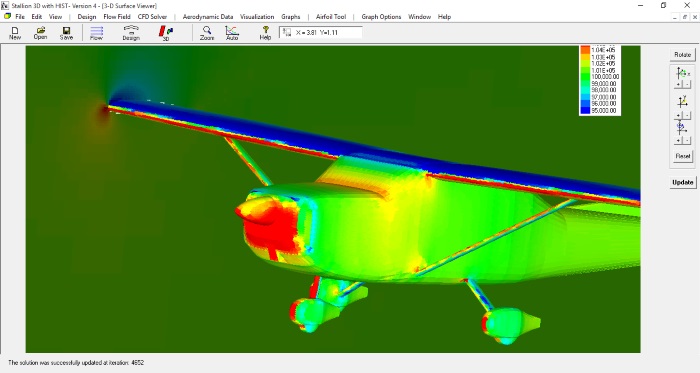Click the orange 1.04E+05 legend swatch
Image resolution: width=700 pixels, height=373 pixels.
[x=585, y=50]
